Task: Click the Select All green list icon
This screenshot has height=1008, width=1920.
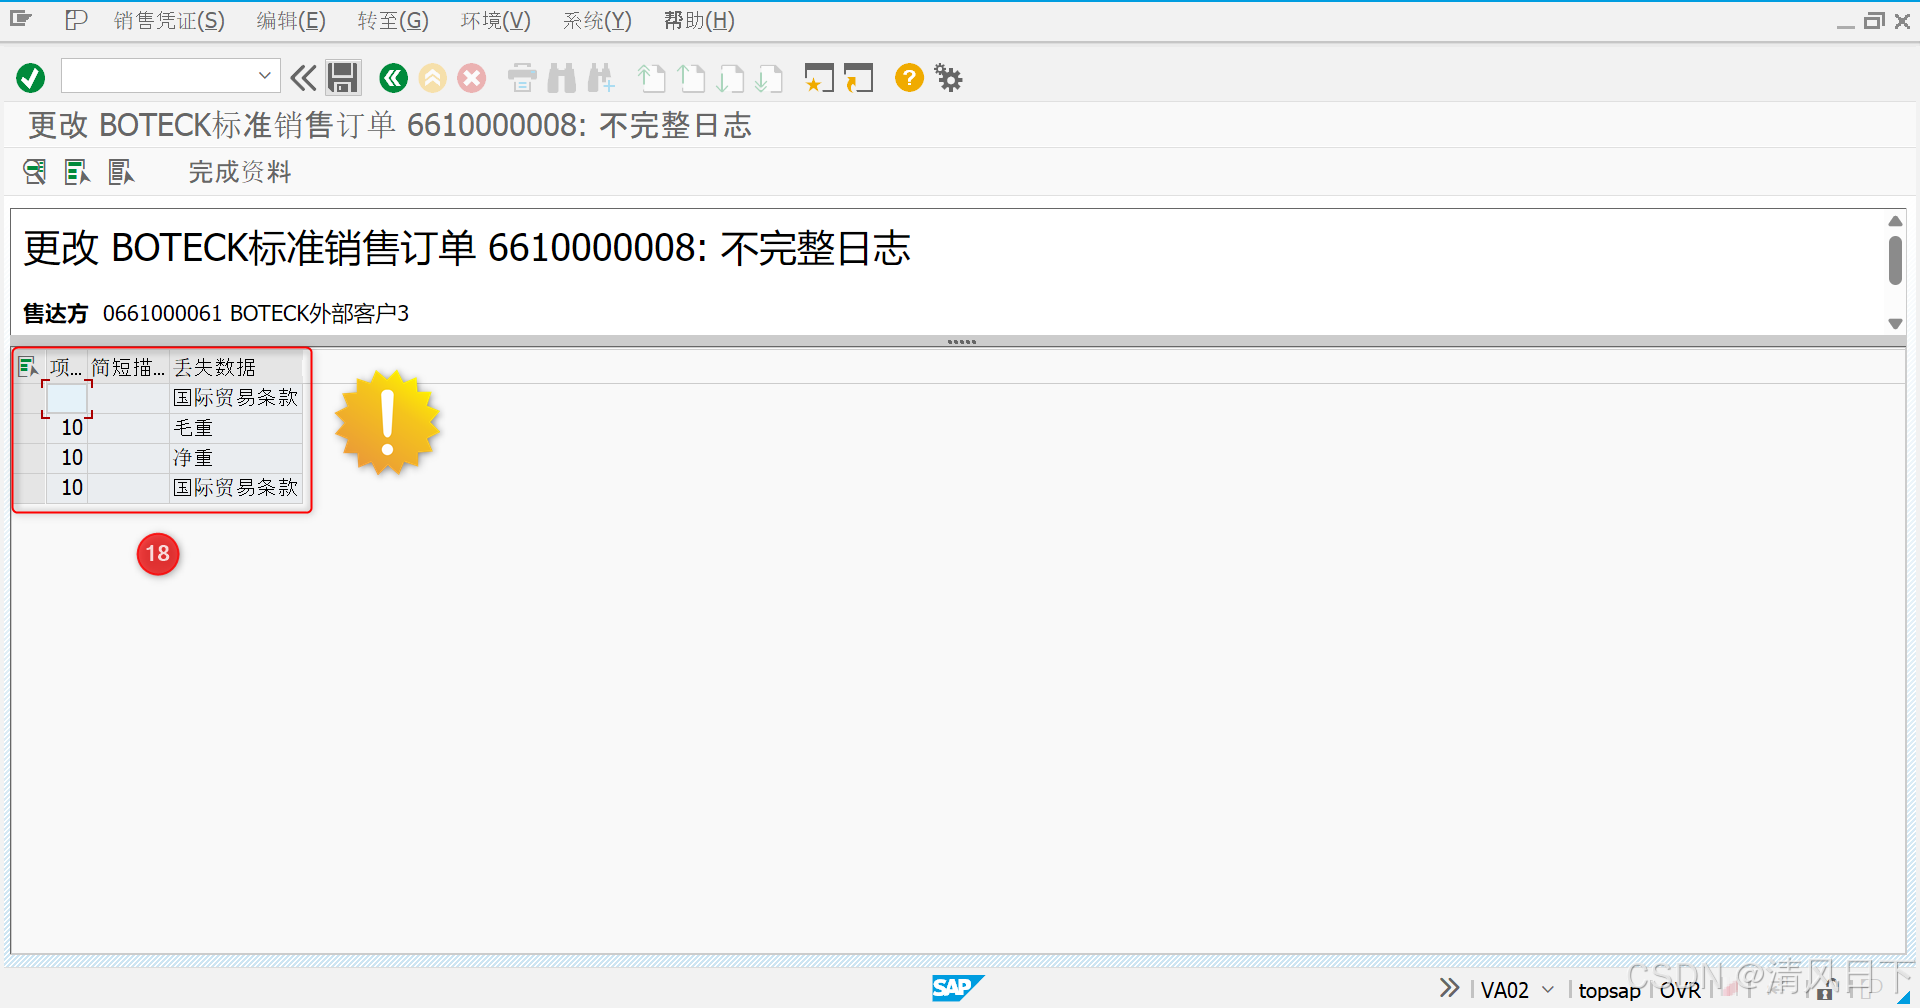Action: point(77,172)
